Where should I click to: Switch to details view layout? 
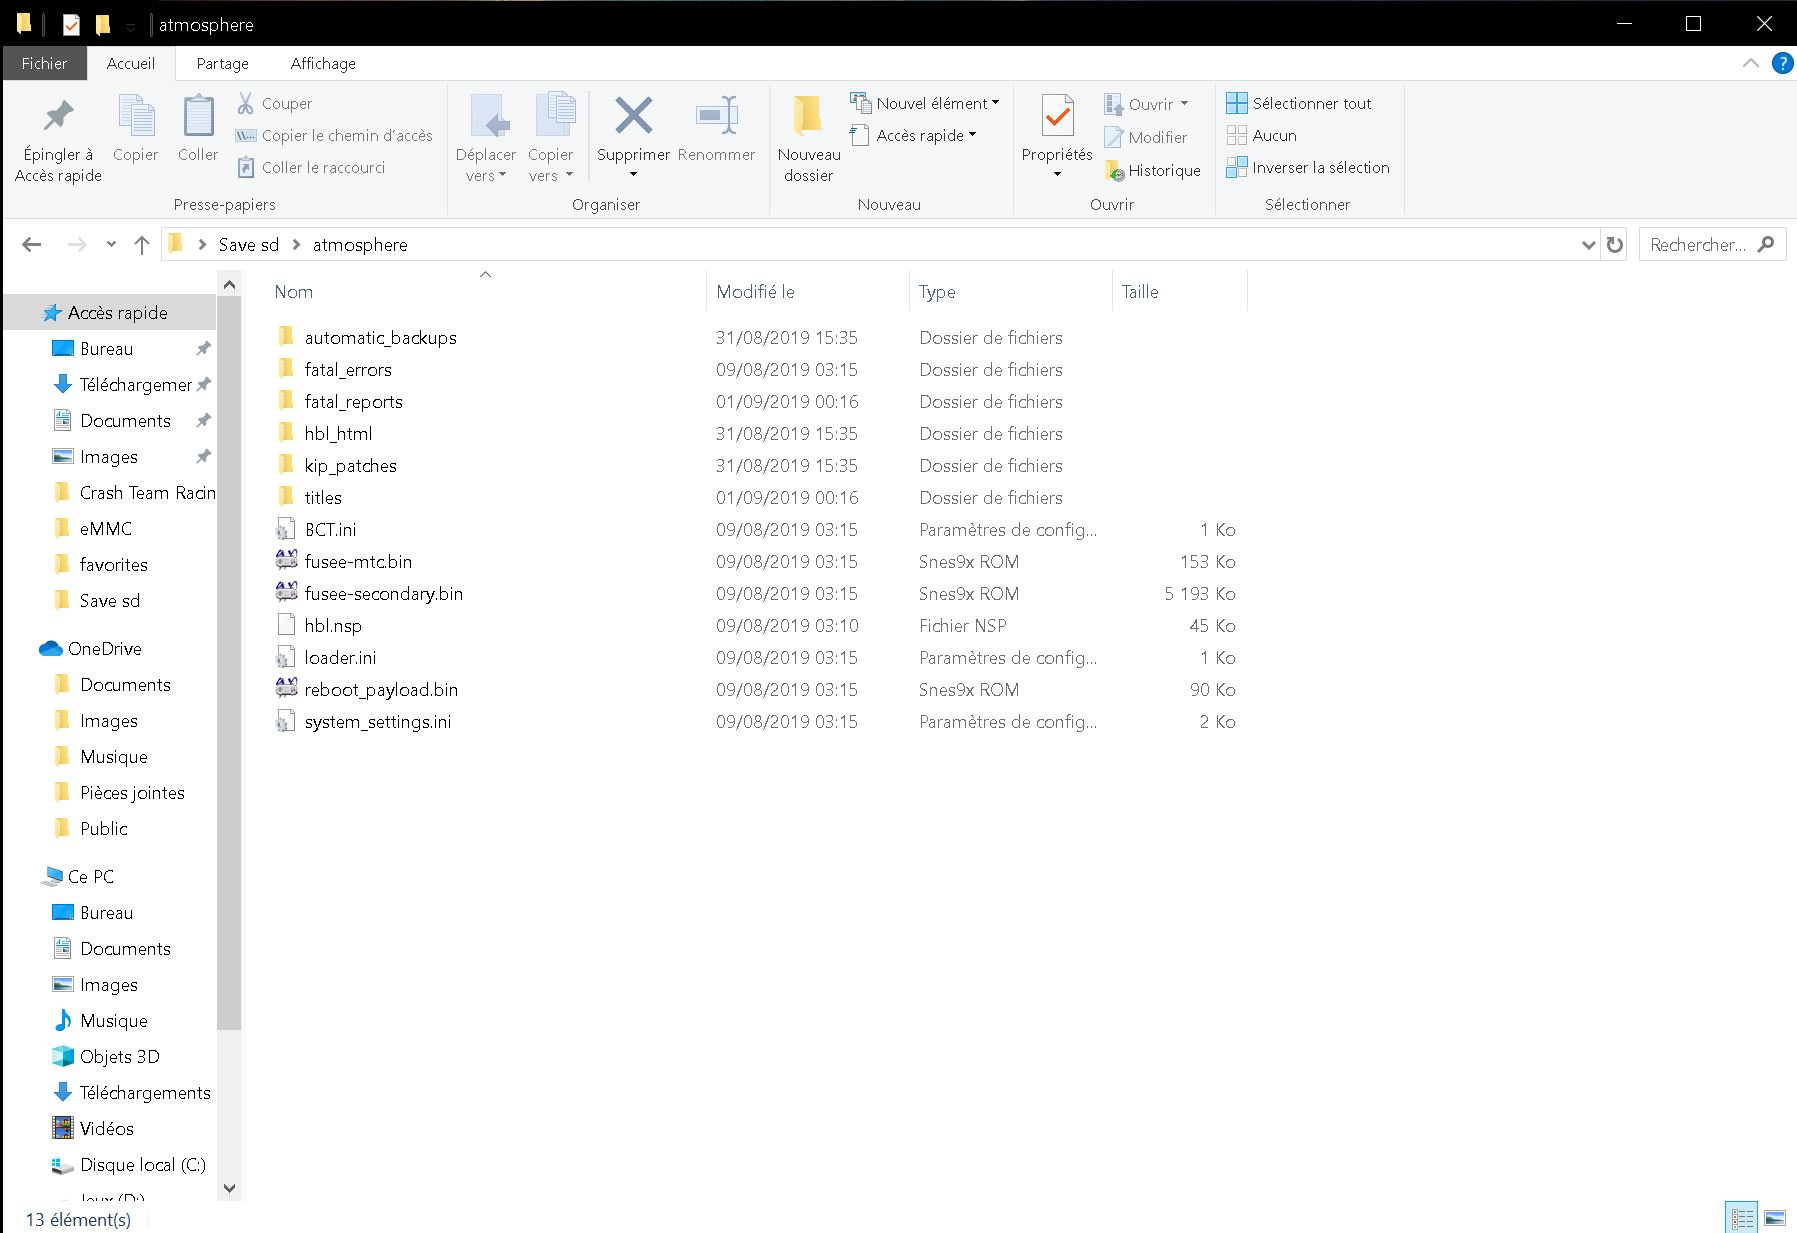(1742, 1218)
